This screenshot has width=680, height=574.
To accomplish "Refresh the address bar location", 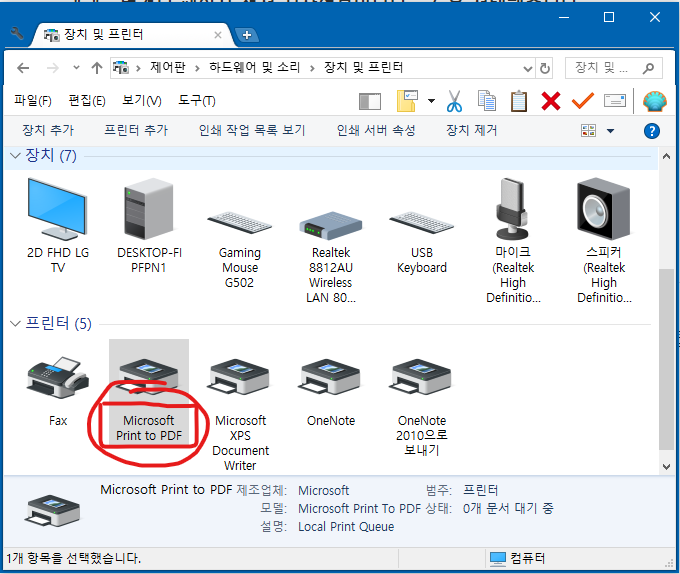I will 545,68.
